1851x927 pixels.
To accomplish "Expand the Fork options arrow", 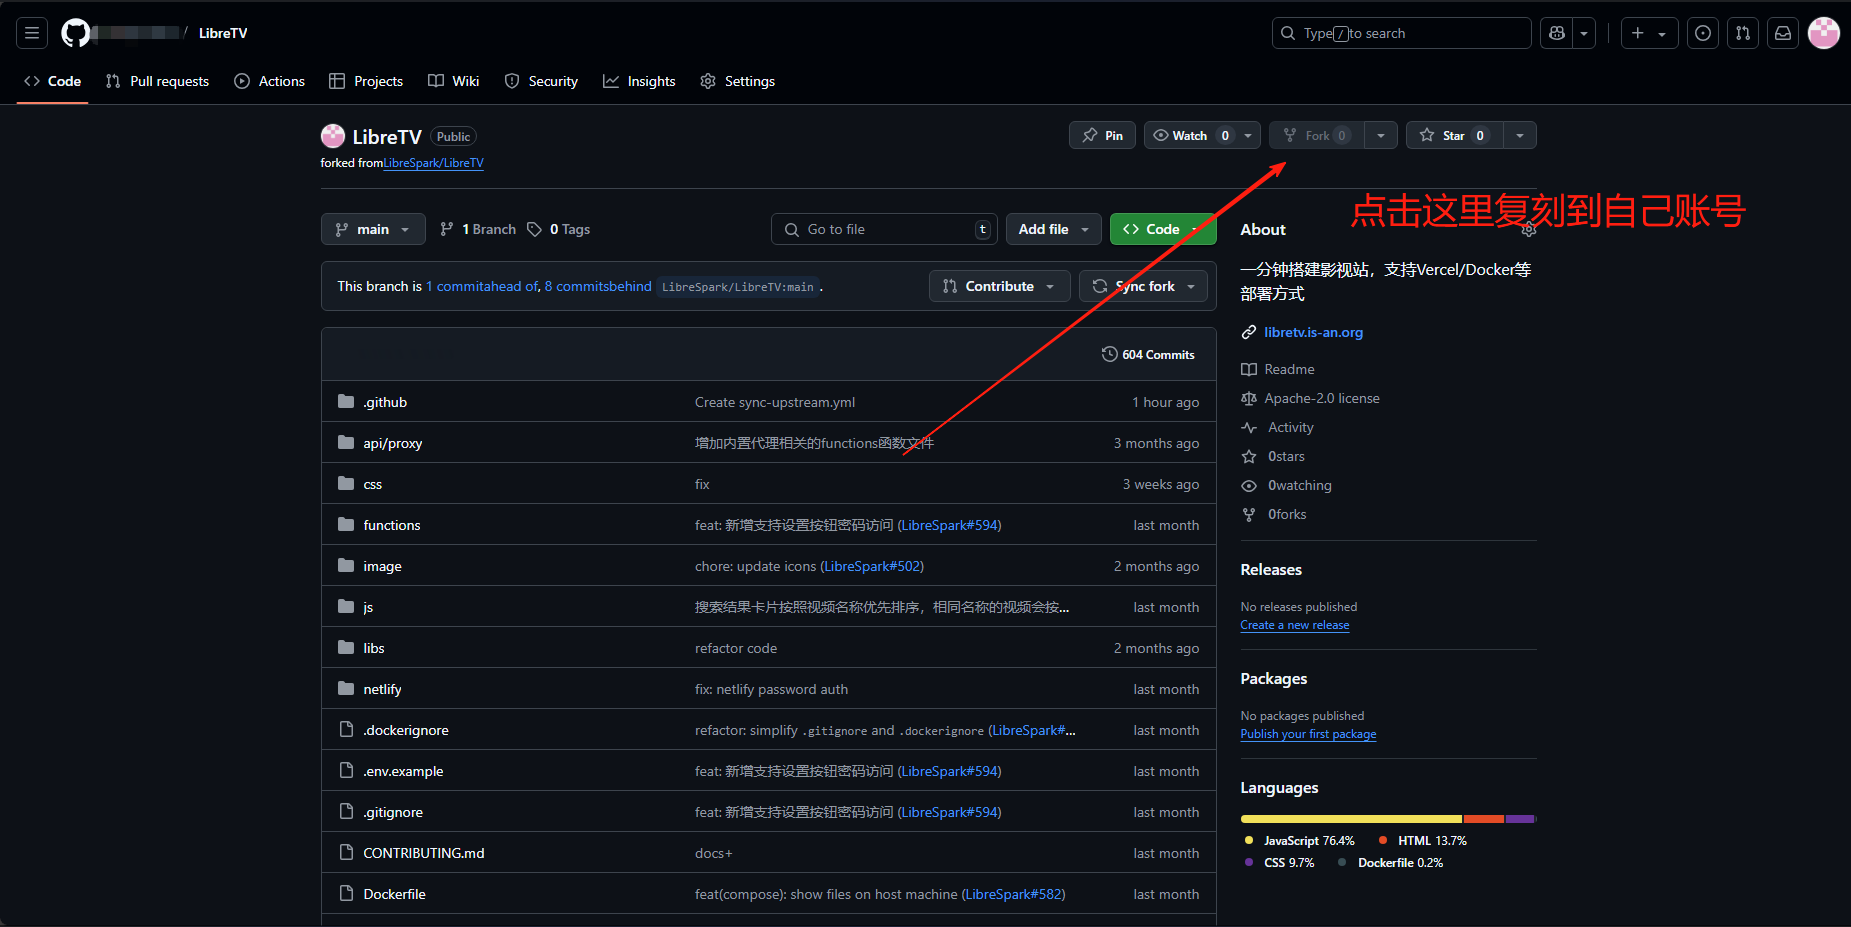I will point(1381,135).
